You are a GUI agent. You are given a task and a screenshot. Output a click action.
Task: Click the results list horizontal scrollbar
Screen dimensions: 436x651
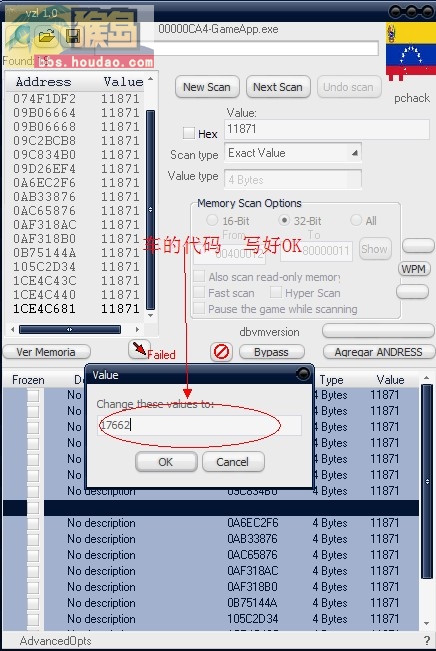pos(70,329)
